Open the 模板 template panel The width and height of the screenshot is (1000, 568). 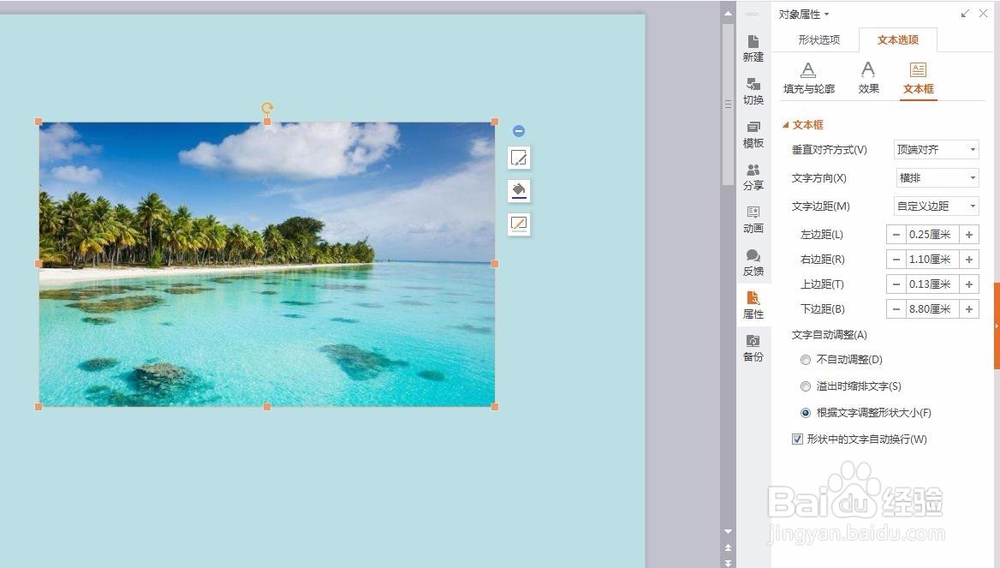click(x=753, y=134)
